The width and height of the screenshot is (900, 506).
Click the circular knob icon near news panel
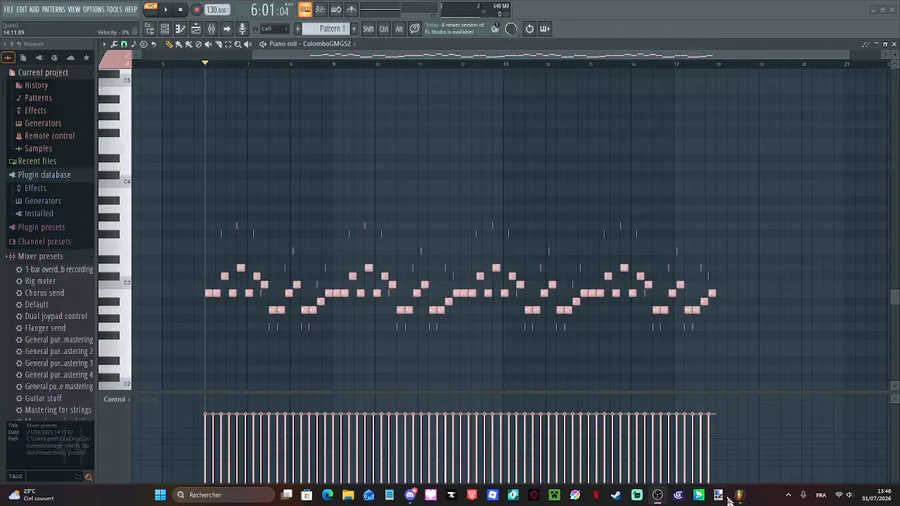[511, 29]
